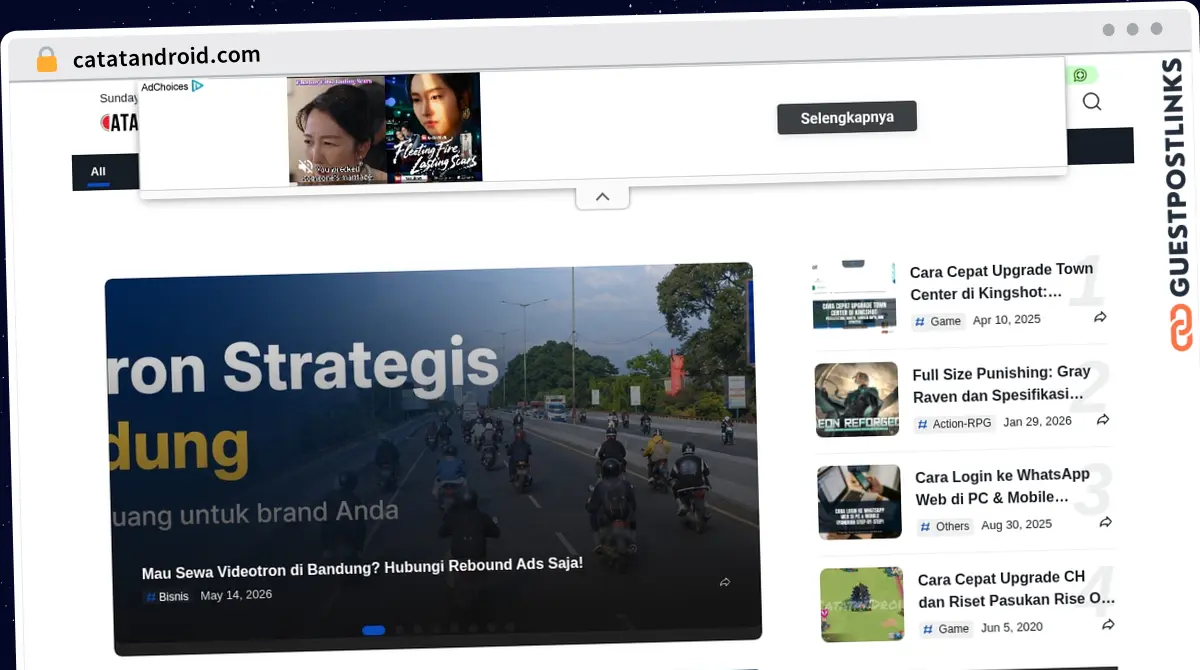Click the AdChoices info icon
The width and height of the screenshot is (1200, 670).
pos(198,87)
